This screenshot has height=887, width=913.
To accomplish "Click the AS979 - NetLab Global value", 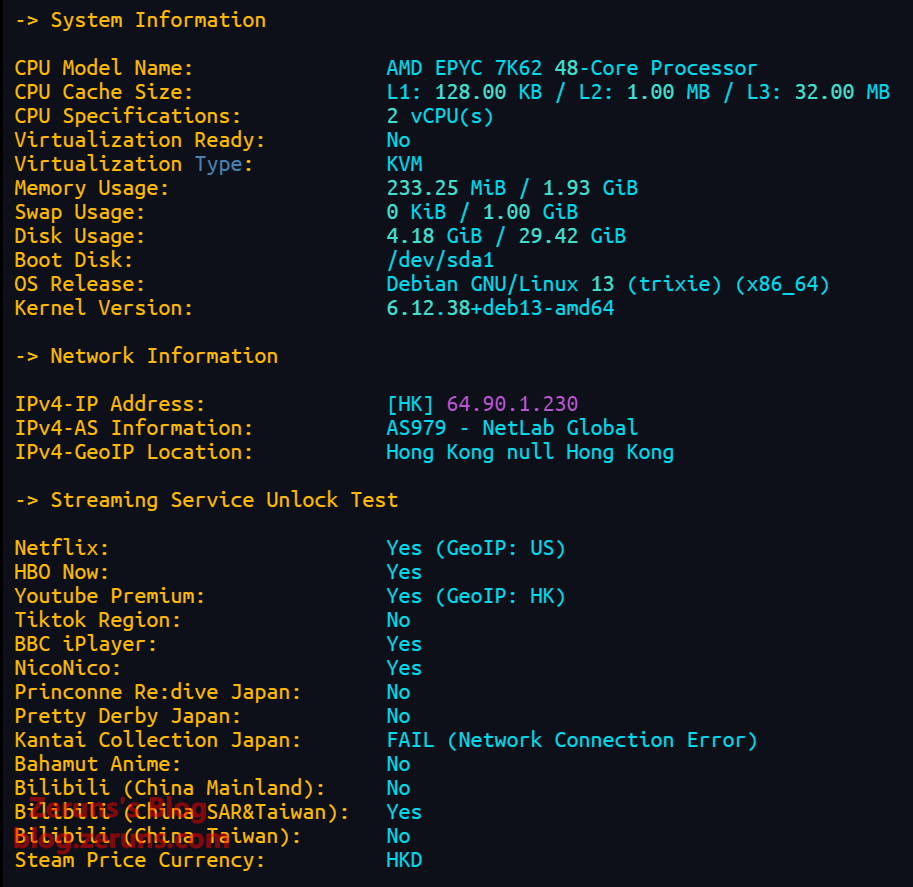I will tap(512, 428).
